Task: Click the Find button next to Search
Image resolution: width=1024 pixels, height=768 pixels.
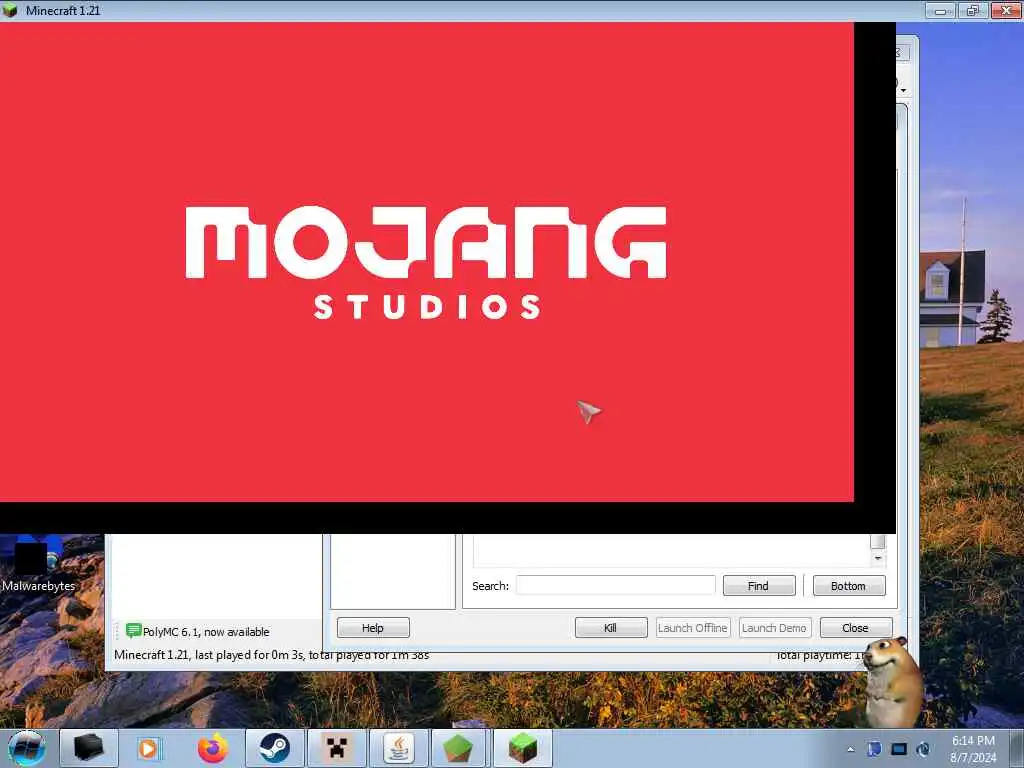Action: coord(759,586)
